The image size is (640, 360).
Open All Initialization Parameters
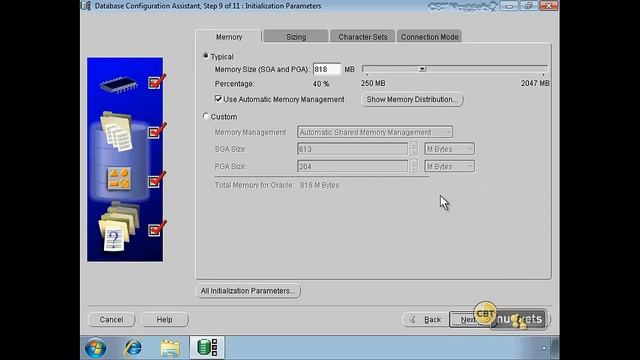248,291
